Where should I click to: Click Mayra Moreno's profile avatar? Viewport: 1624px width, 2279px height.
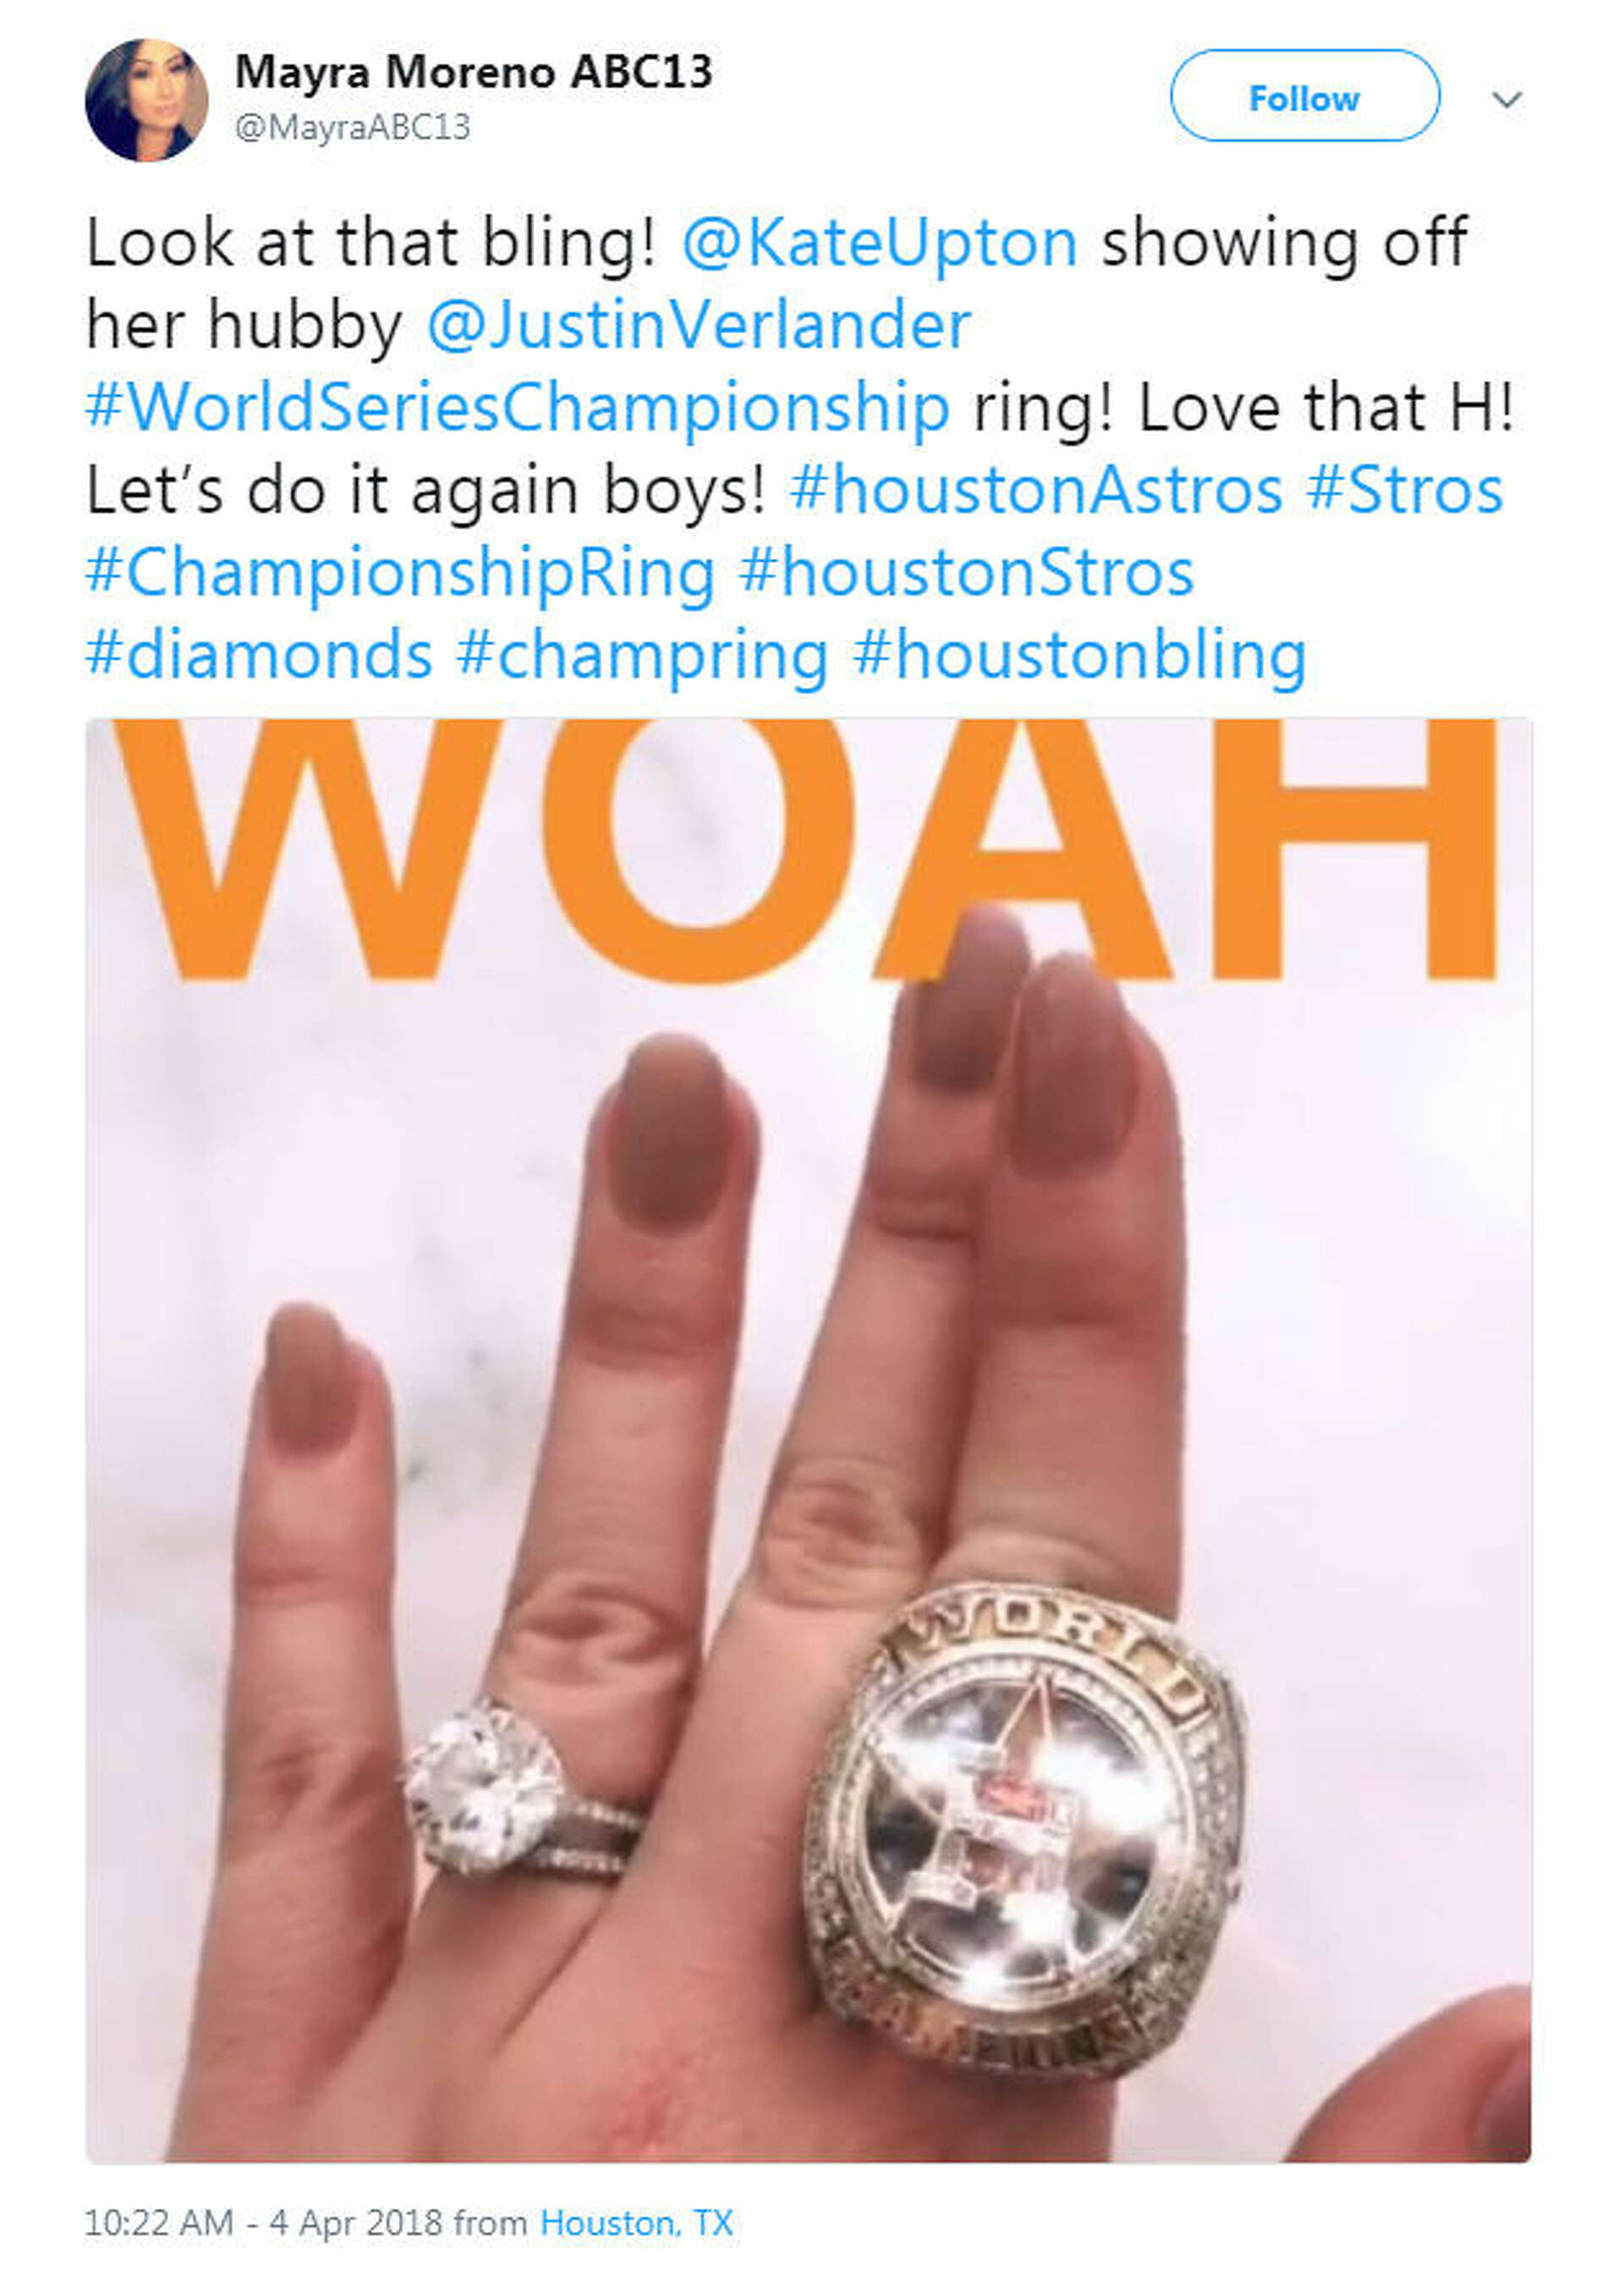(x=146, y=100)
